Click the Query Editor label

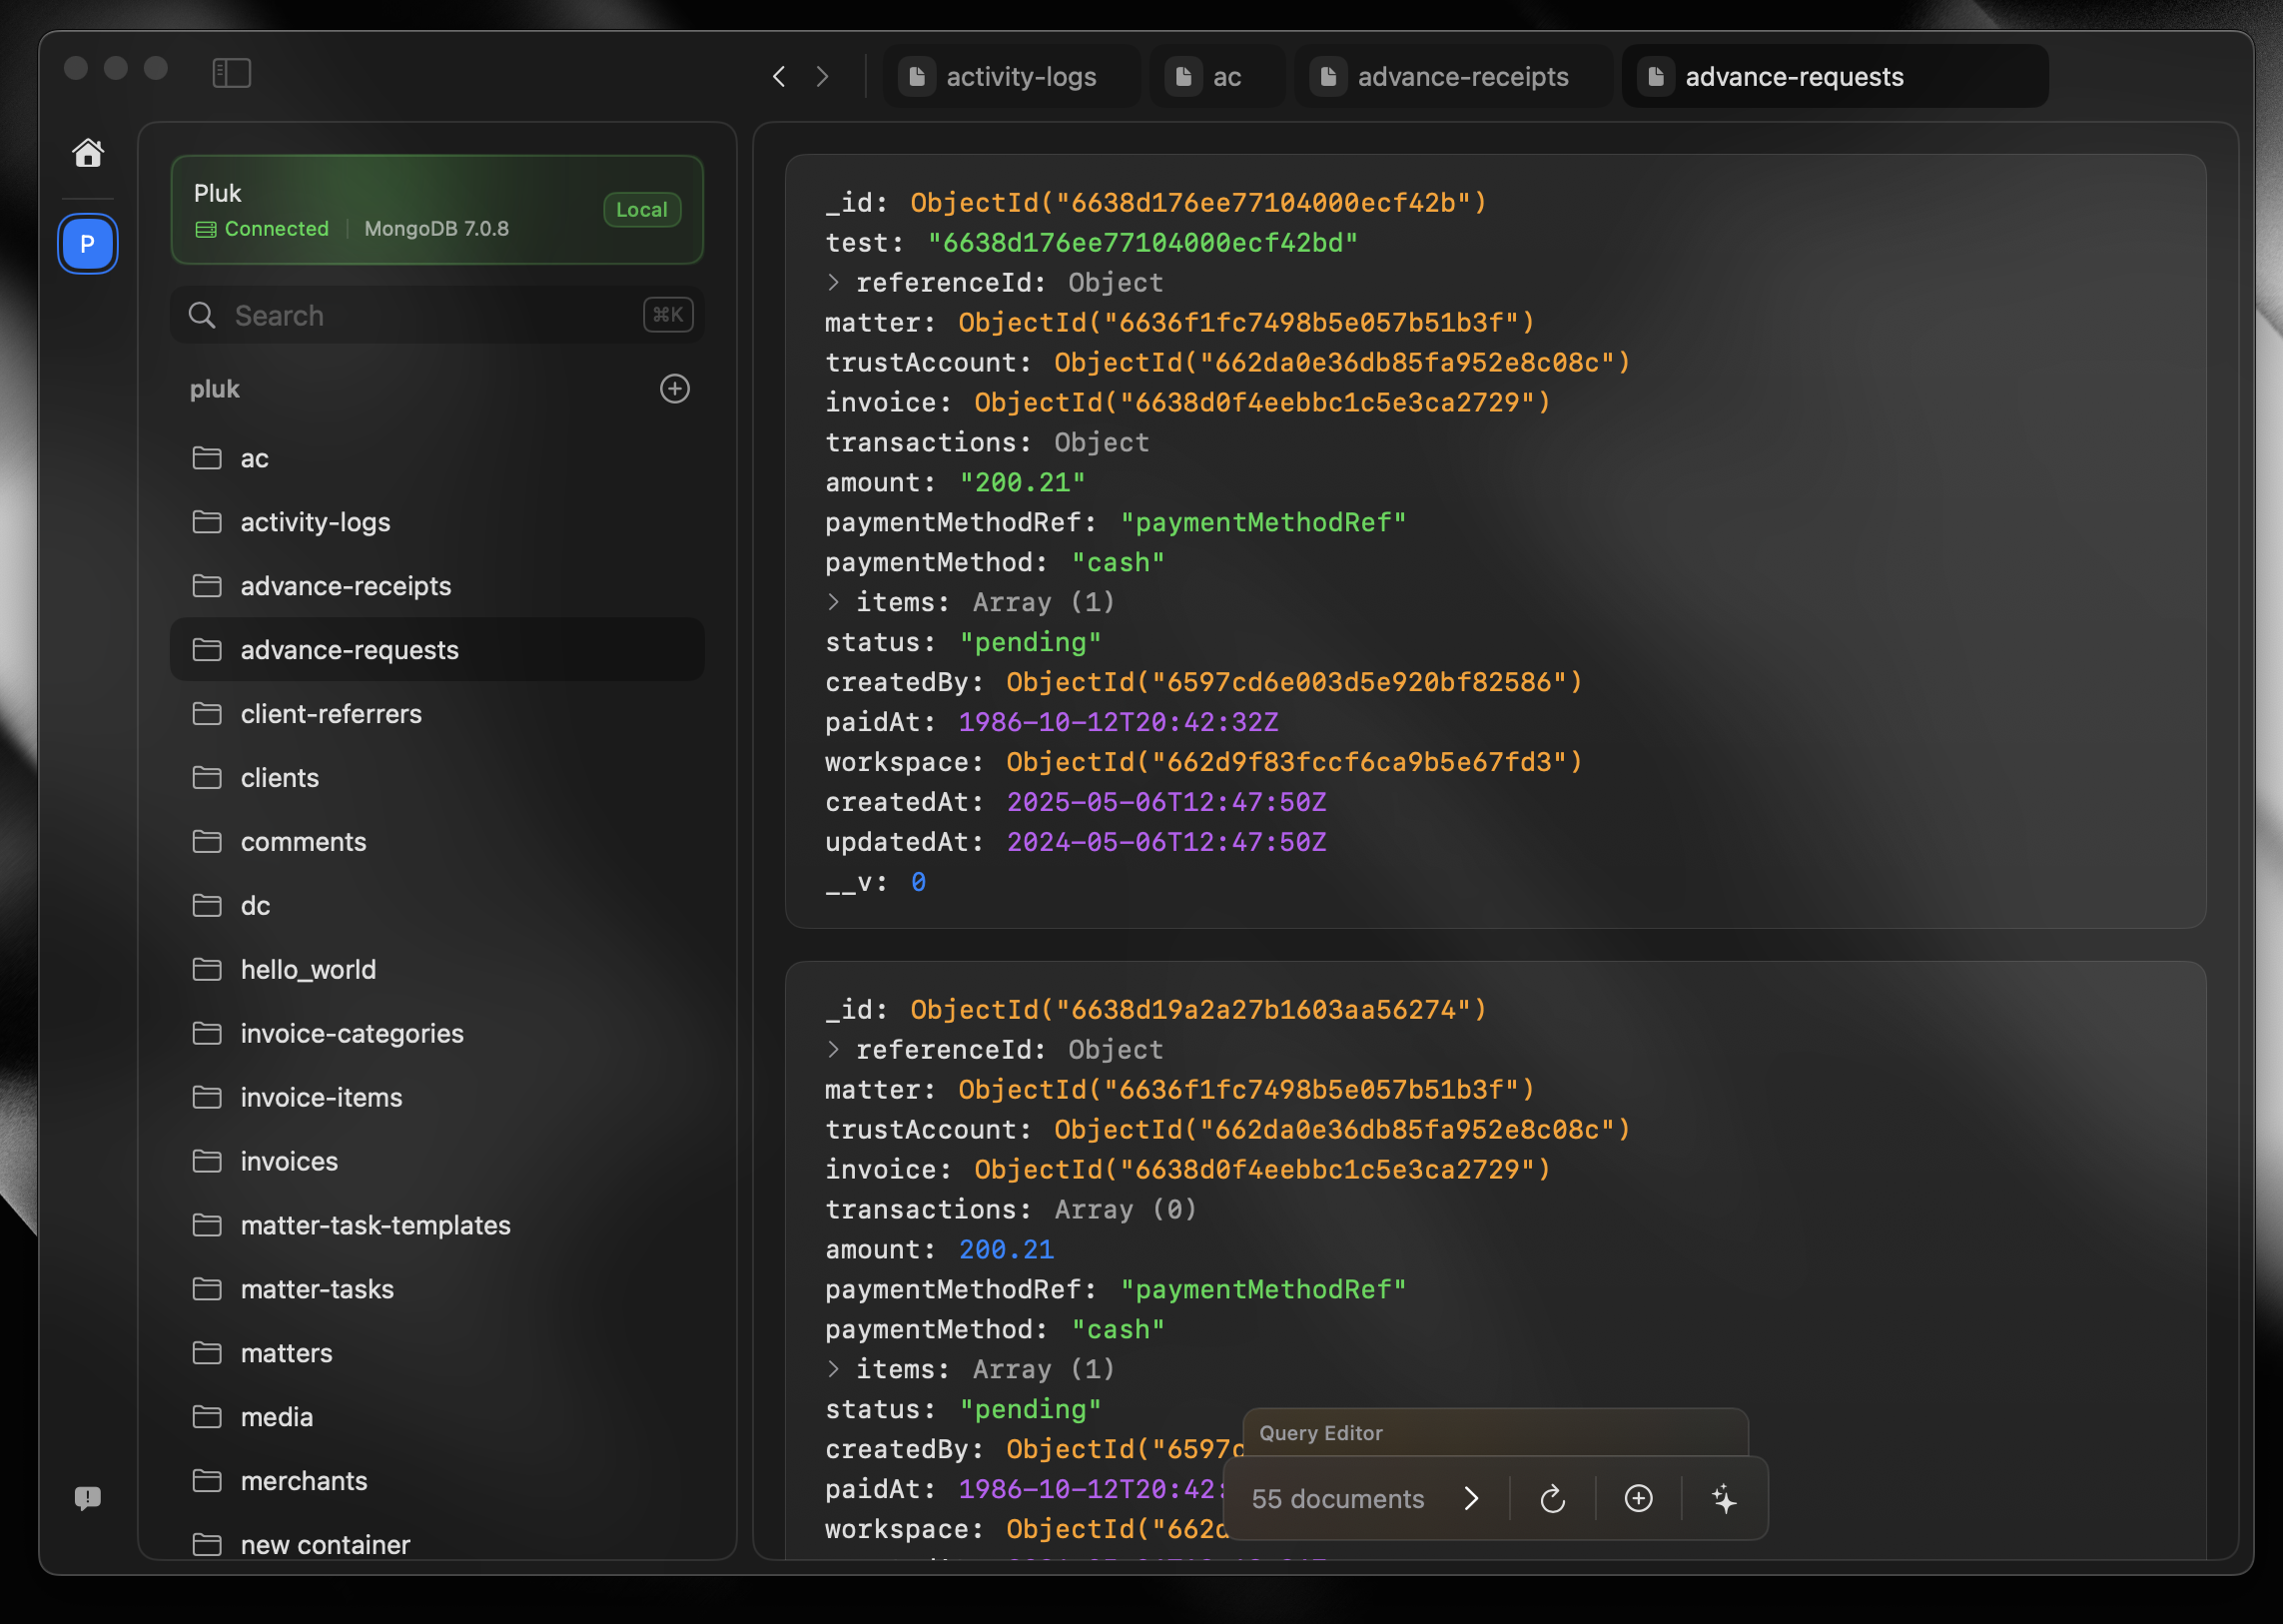click(1320, 1433)
